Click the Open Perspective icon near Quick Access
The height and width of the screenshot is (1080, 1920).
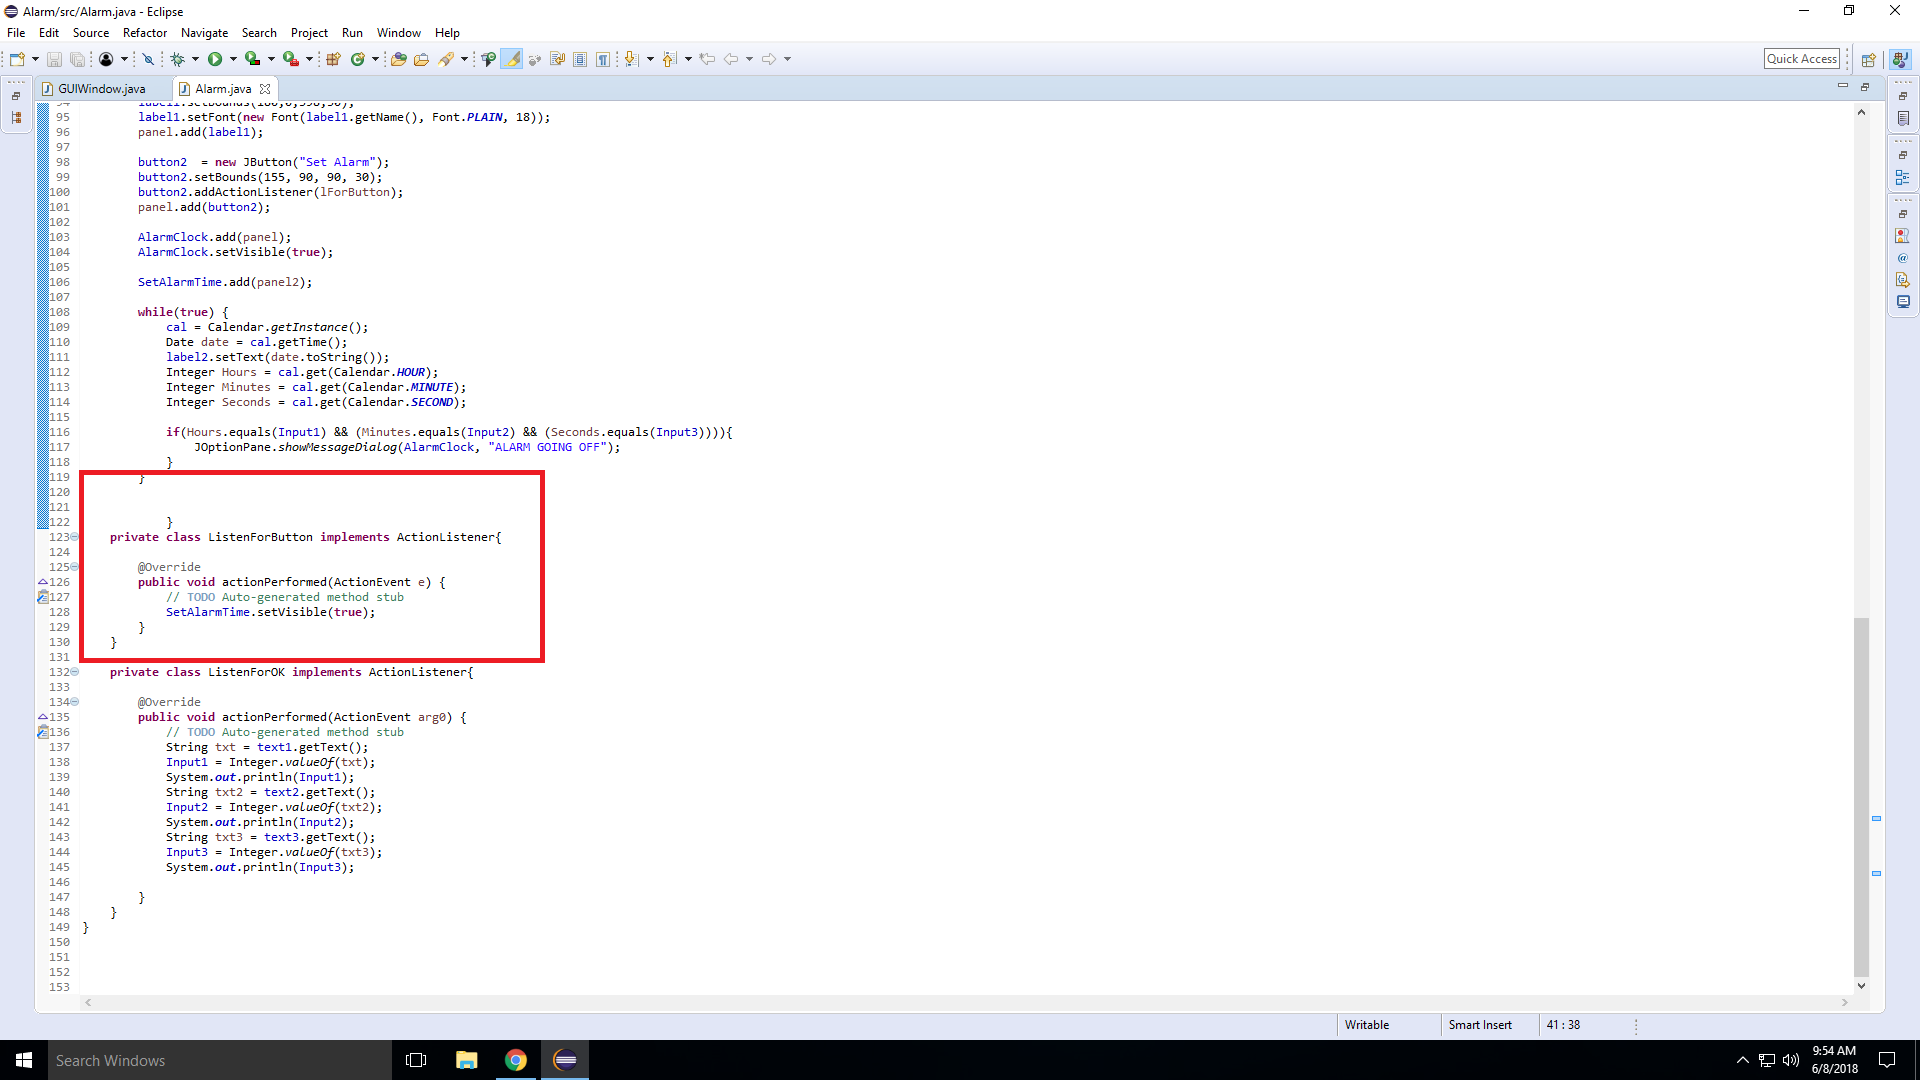point(1868,59)
